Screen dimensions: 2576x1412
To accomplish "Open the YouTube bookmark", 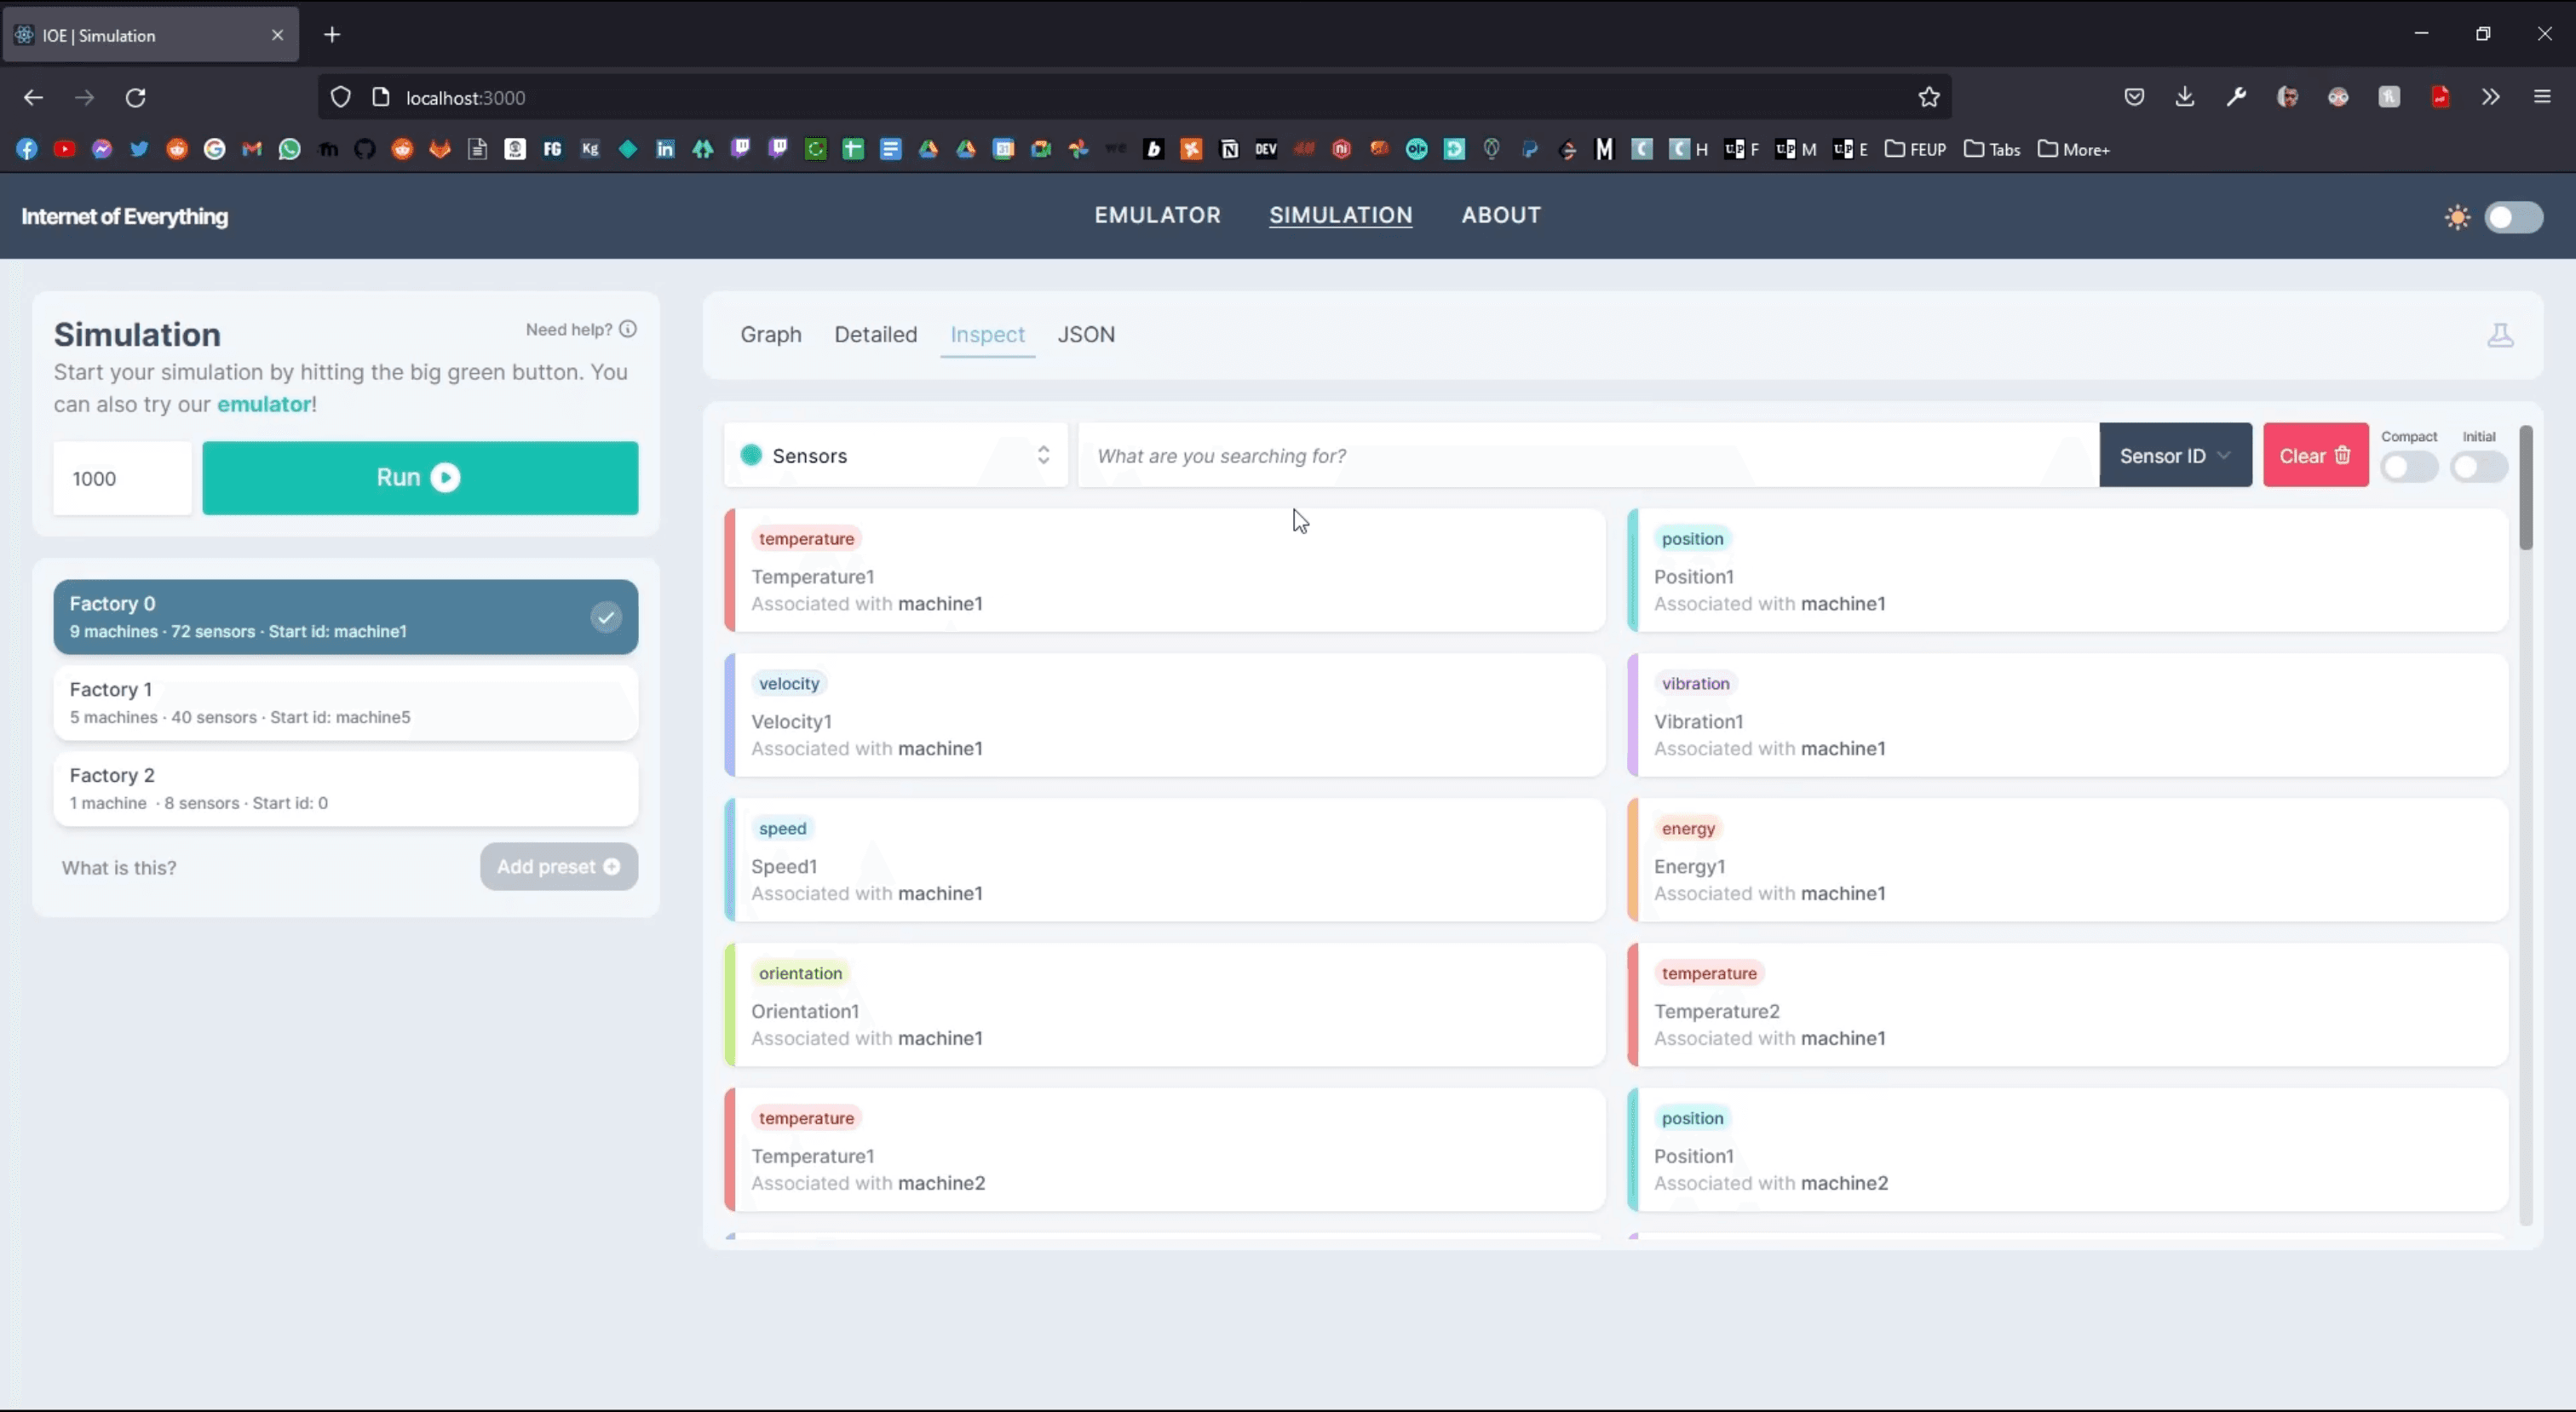I will [x=64, y=149].
